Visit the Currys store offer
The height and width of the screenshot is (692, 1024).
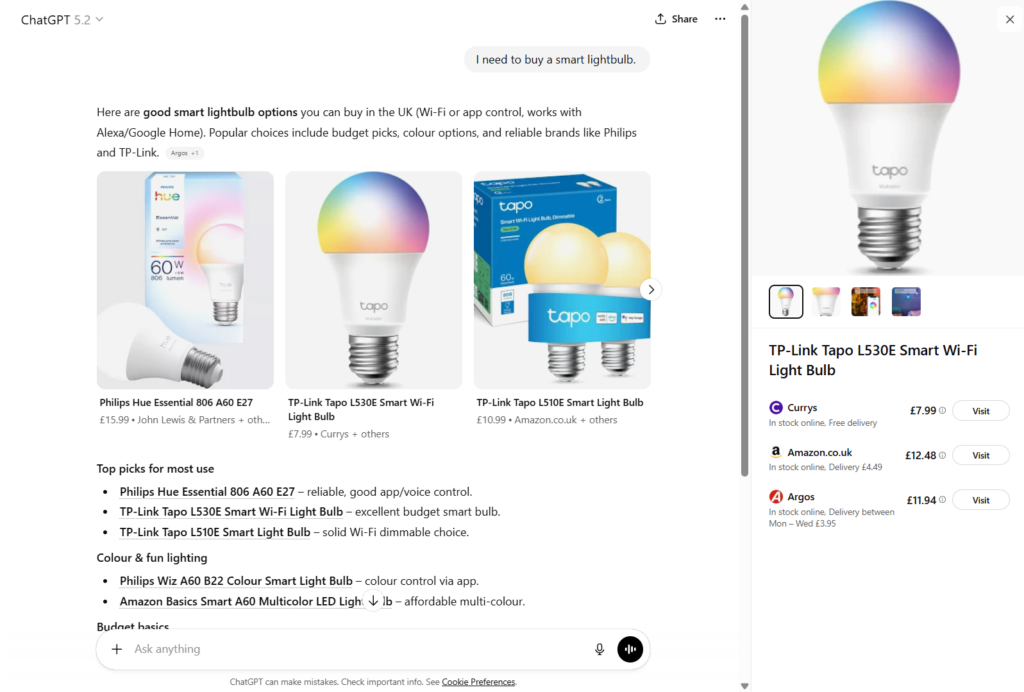(x=980, y=411)
